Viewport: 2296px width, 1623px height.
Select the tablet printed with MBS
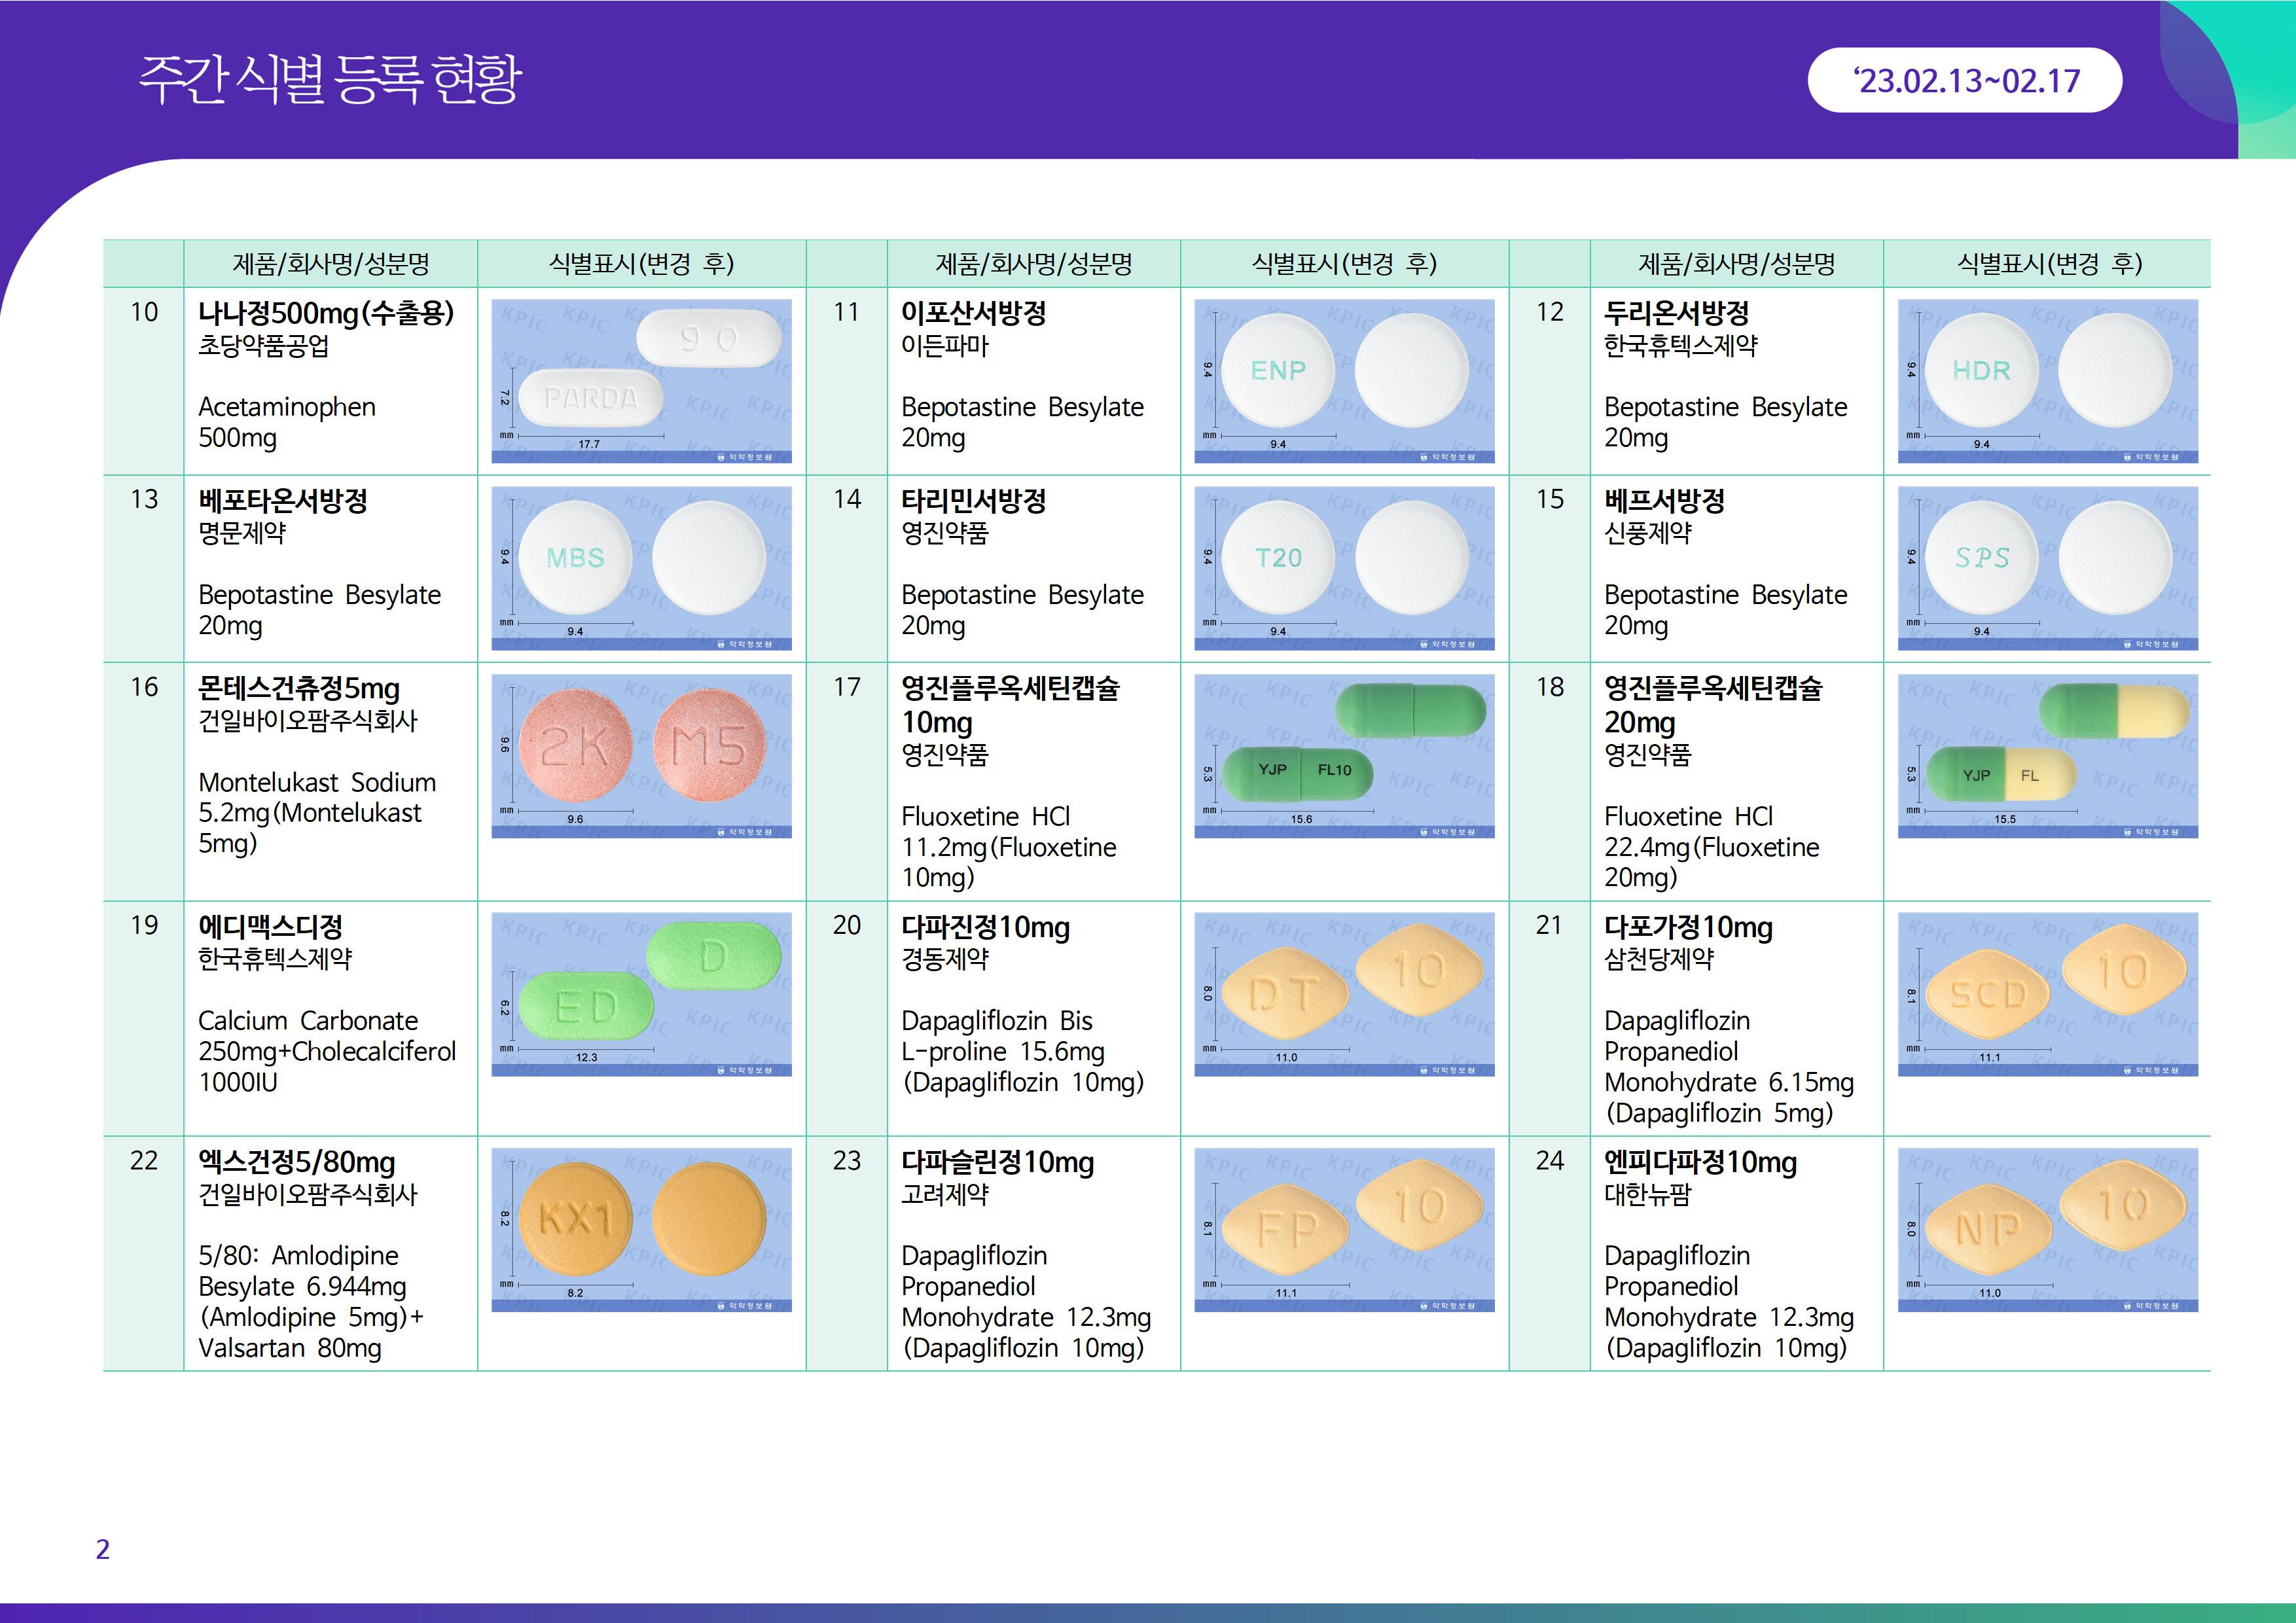[x=575, y=557]
